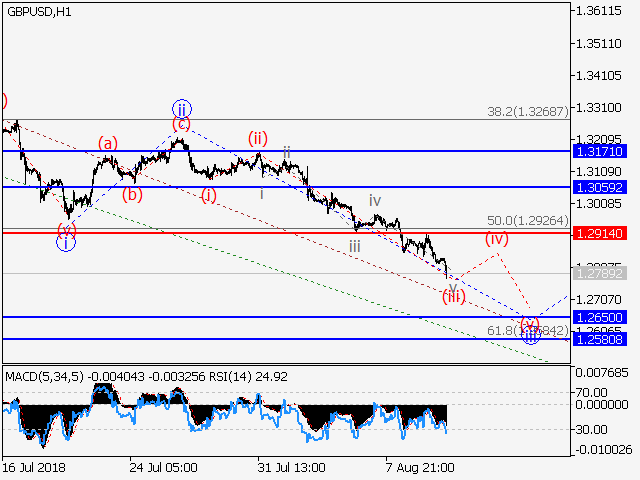The width and height of the screenshot is (640, 480).
Task: Click the gray 1.27892 current price tag
Action: point(600,272)
